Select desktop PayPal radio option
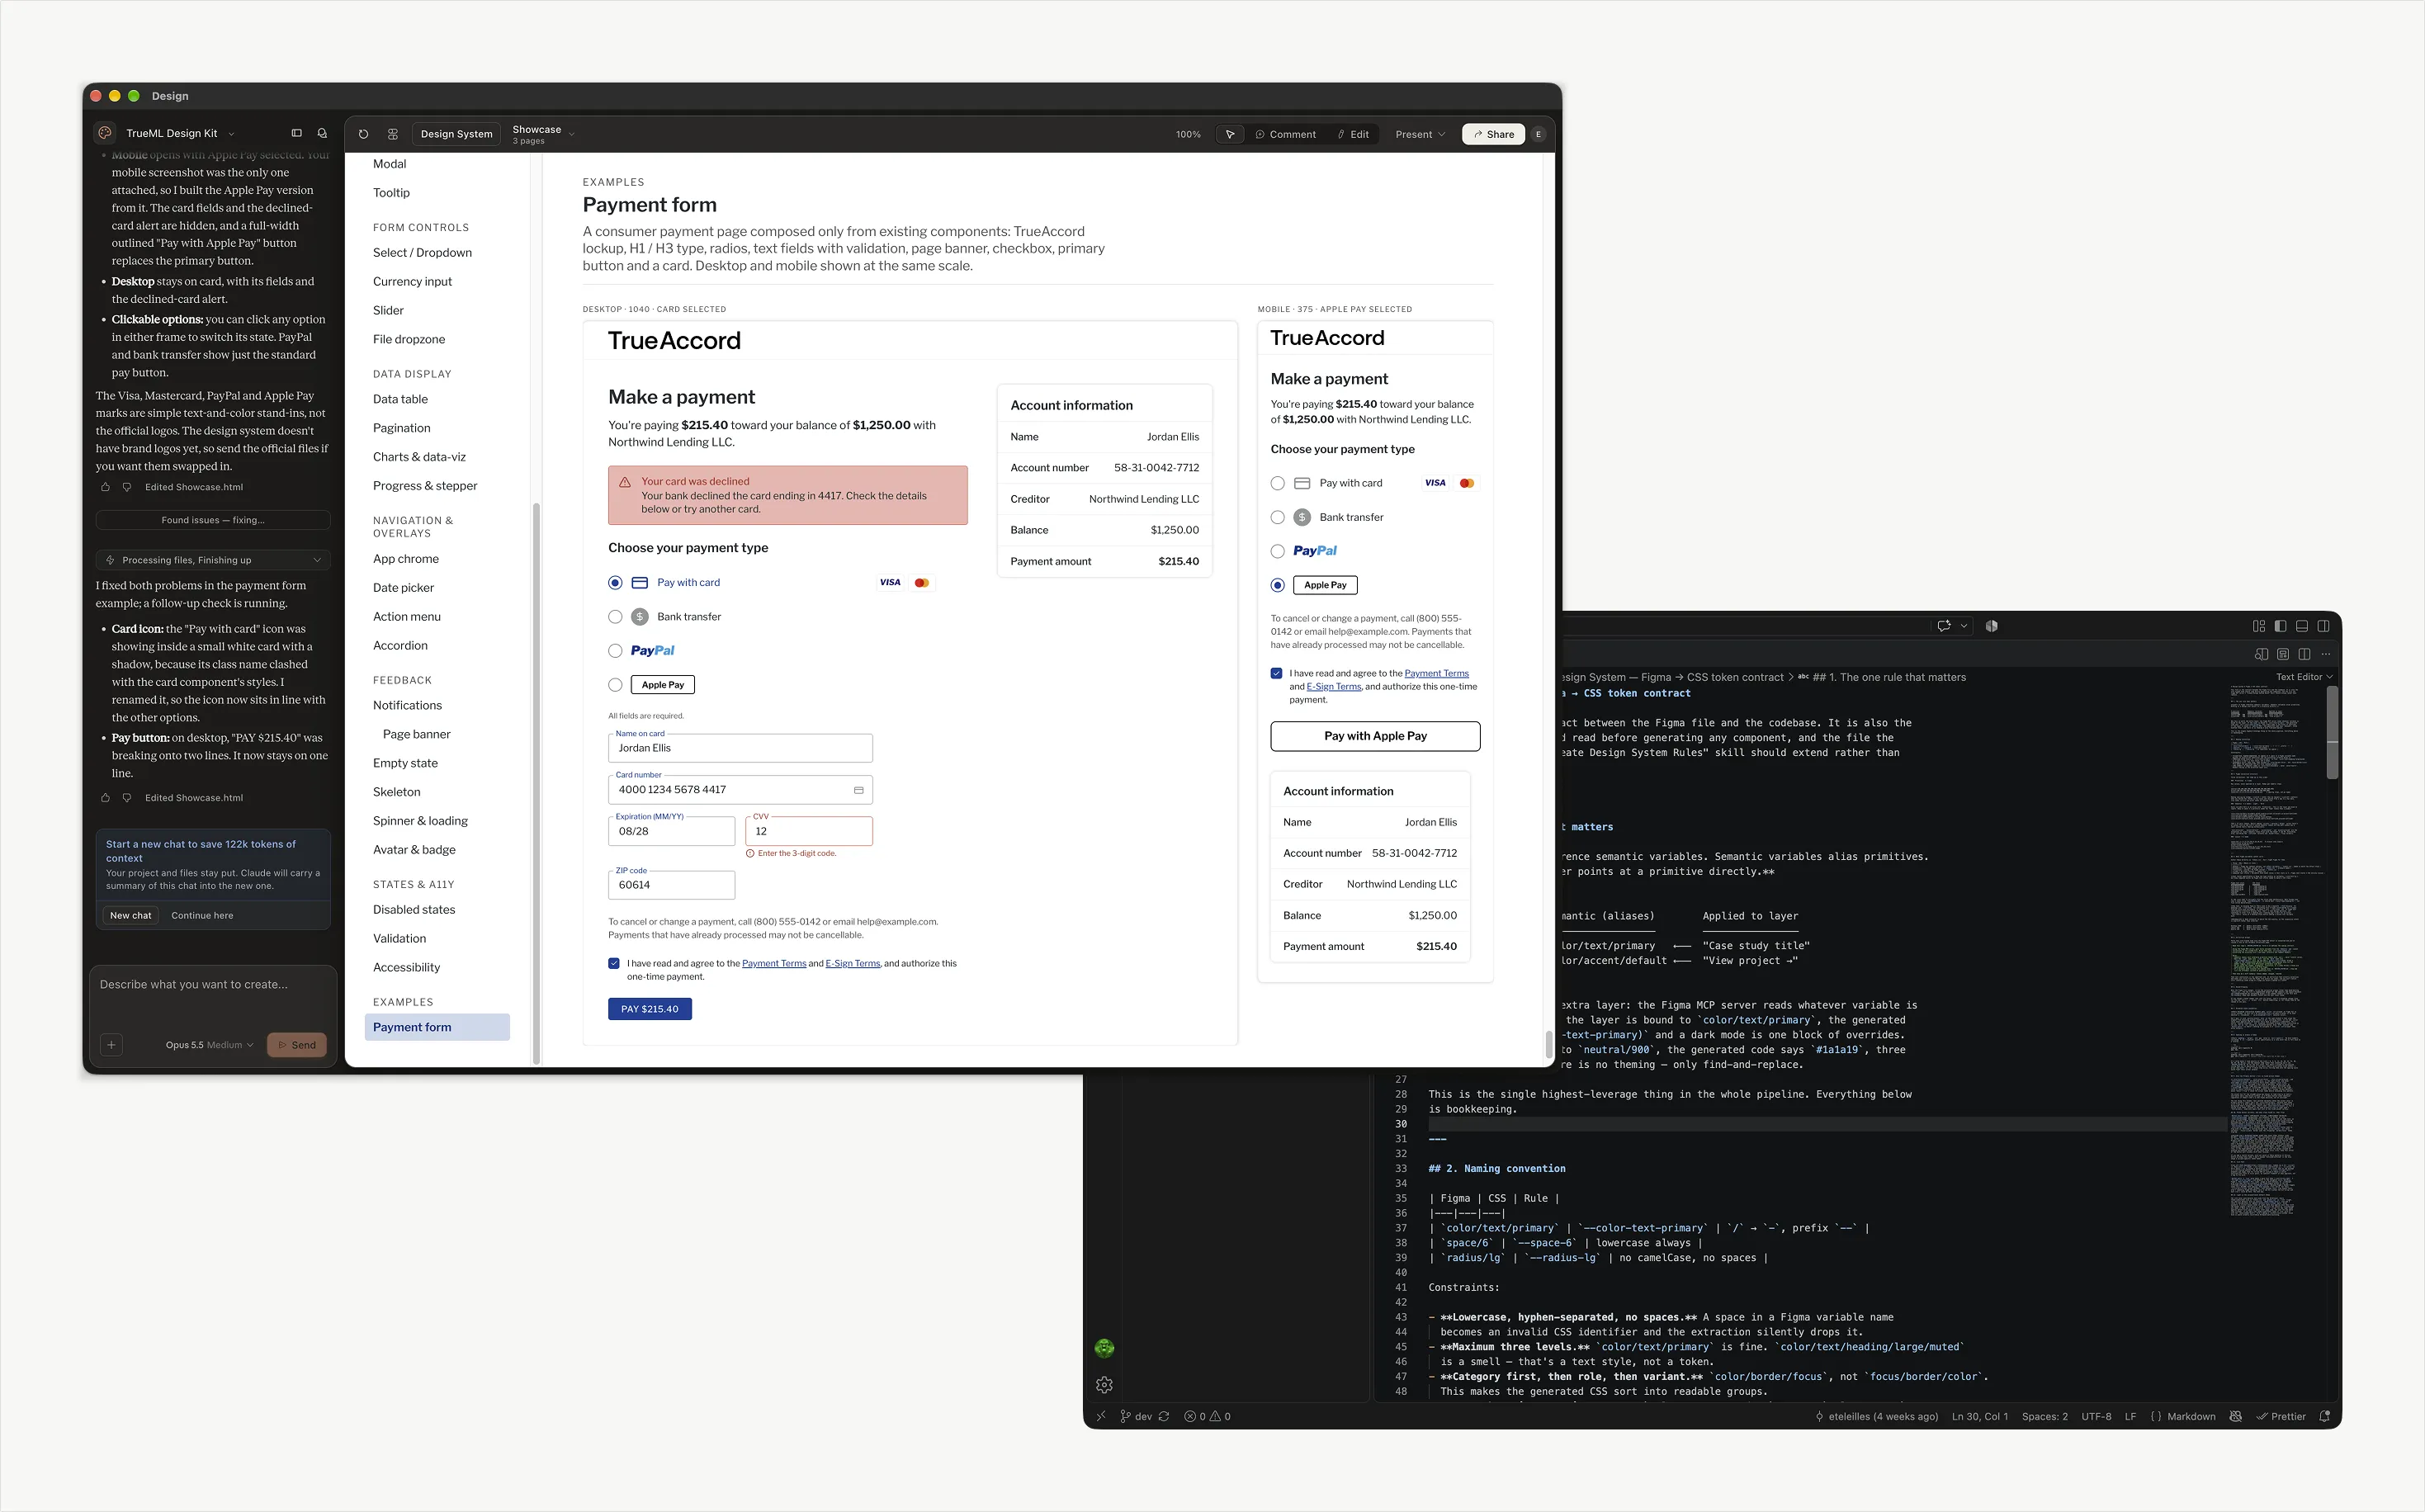This screenshot has height=1512, width=2425. (615, 651)
